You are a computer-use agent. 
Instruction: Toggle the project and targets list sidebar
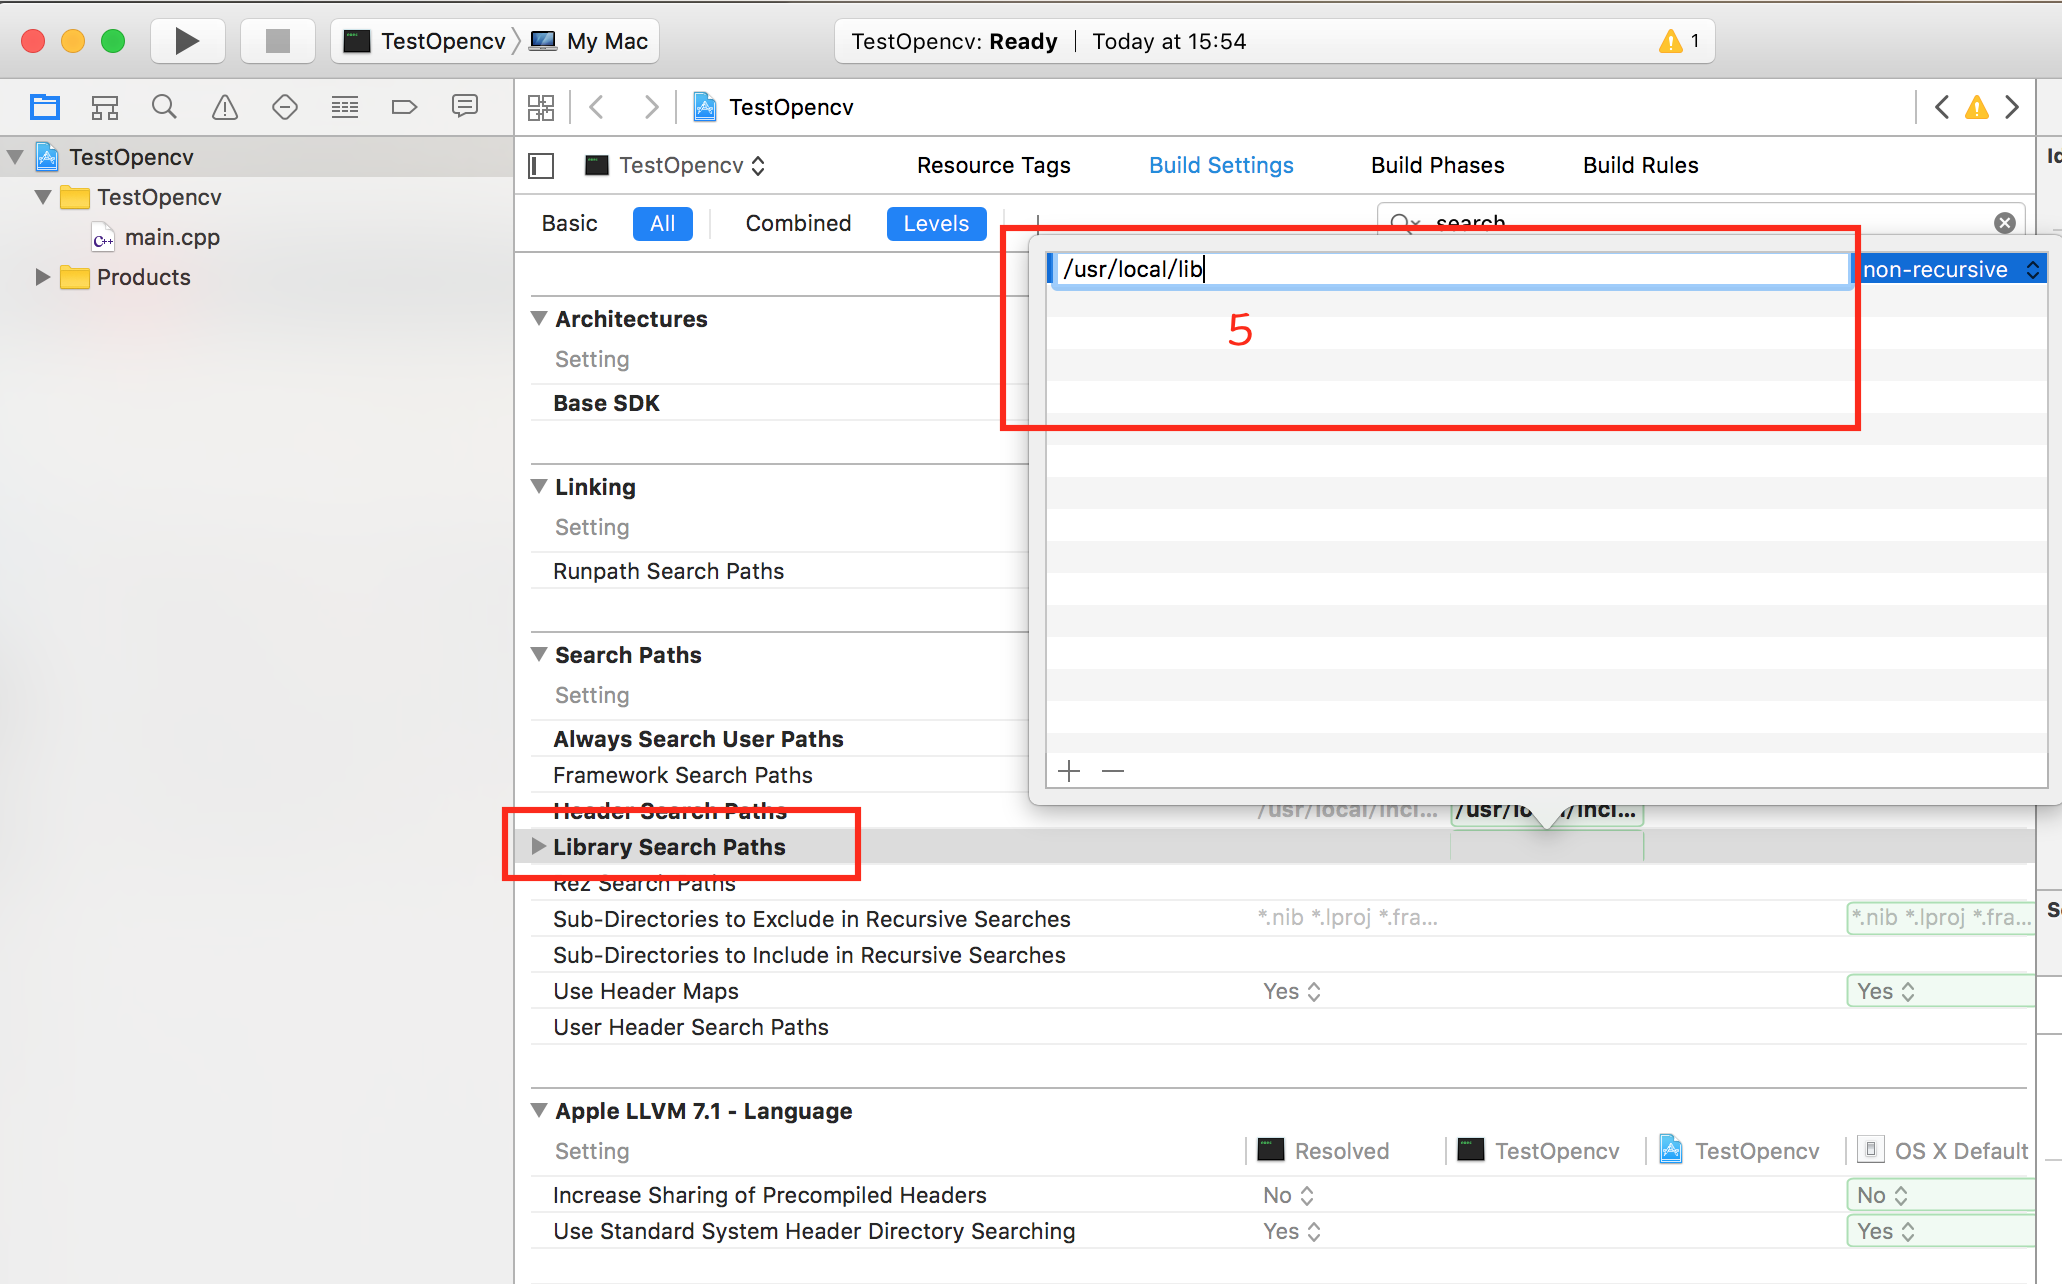541,165
